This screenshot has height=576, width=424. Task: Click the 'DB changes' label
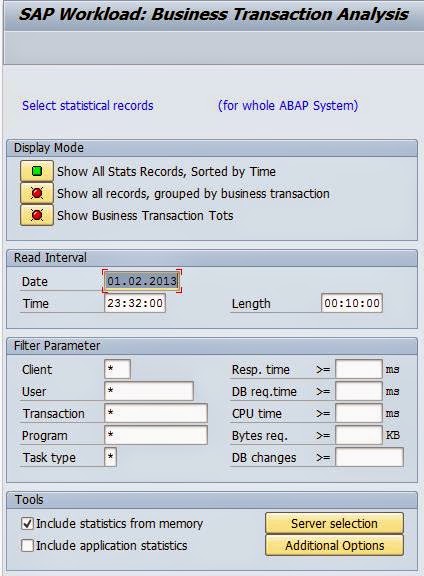264,458
